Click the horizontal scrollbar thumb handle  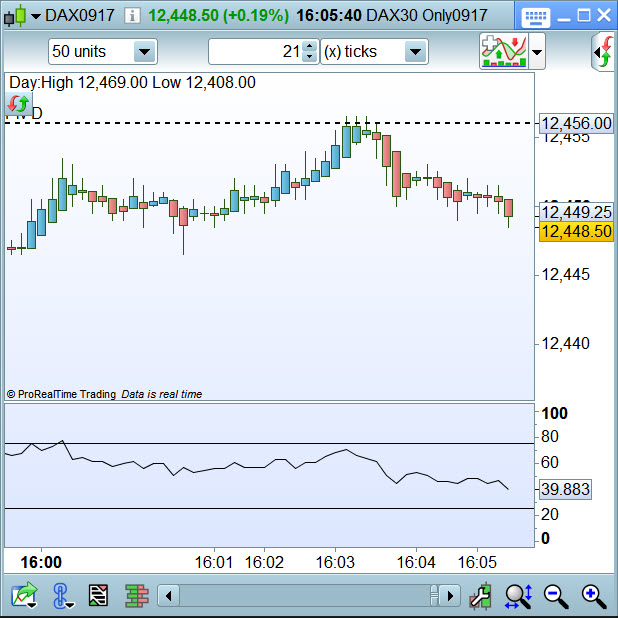(x=434, y=596)
